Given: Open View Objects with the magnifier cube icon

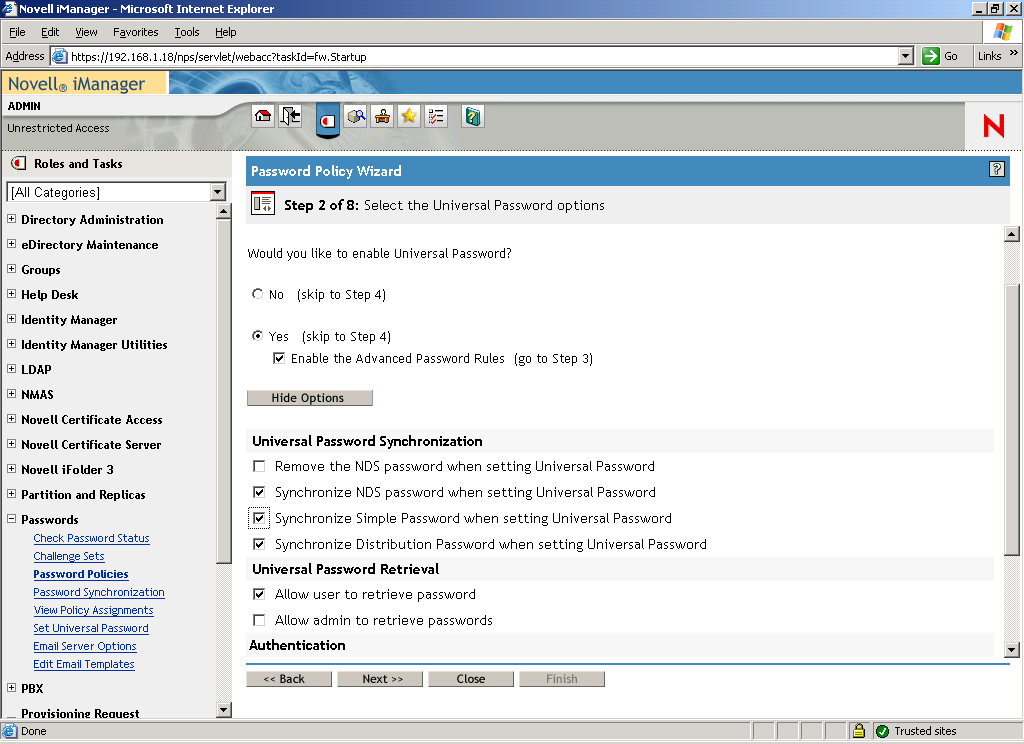Looking at the screenshot, I should pyautogui.click(x=356, y=116).
